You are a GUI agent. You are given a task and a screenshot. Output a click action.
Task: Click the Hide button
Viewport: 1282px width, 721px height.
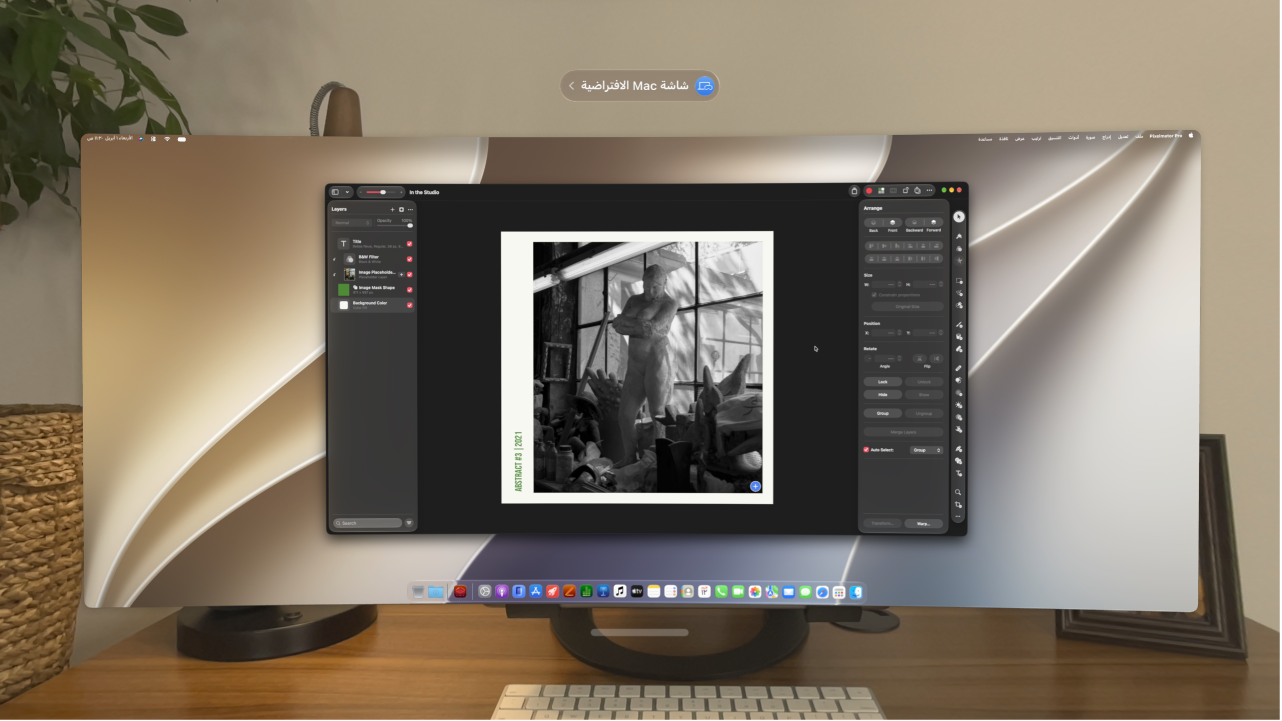(x=883, y=395)
